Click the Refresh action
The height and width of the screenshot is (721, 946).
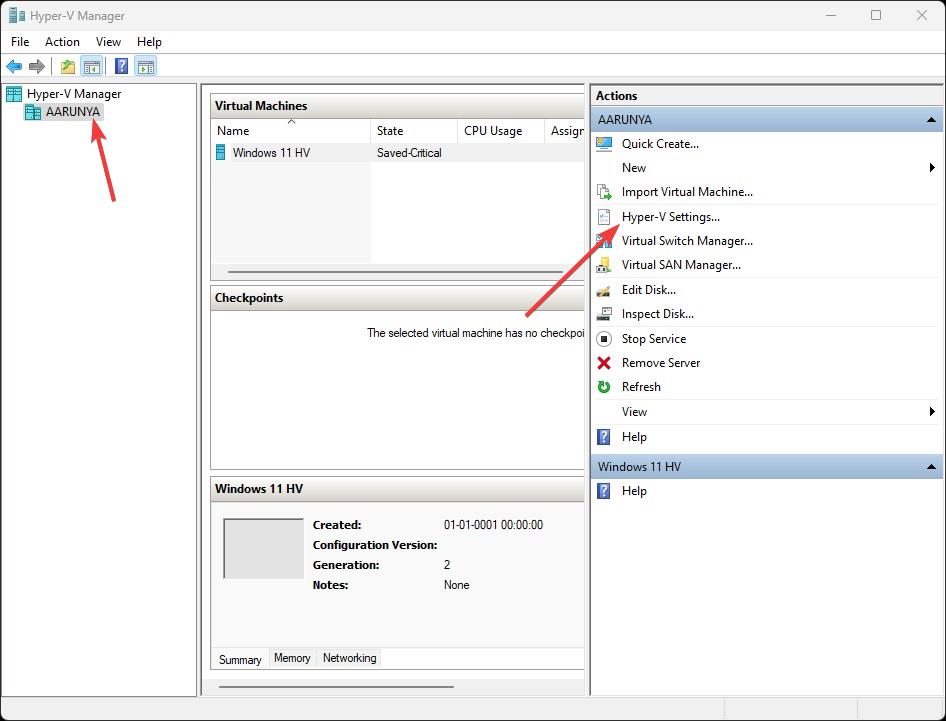click(x=641, y=387)
